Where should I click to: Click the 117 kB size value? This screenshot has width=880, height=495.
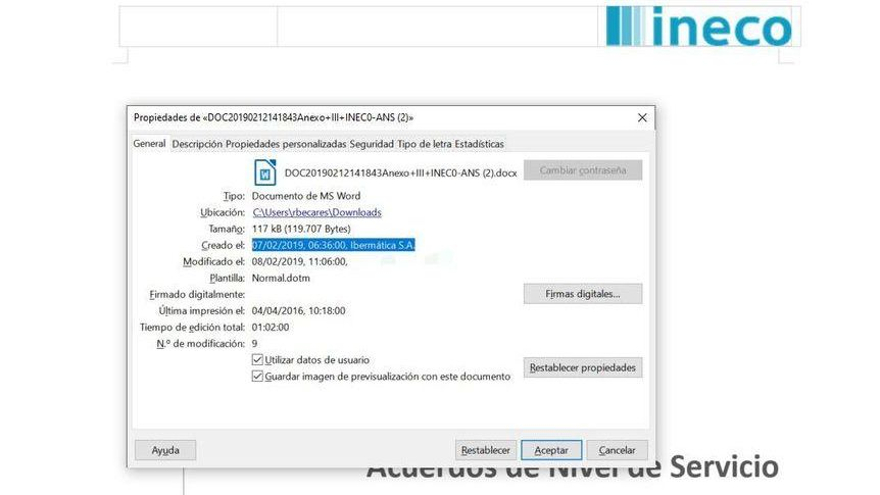(301, 229)
